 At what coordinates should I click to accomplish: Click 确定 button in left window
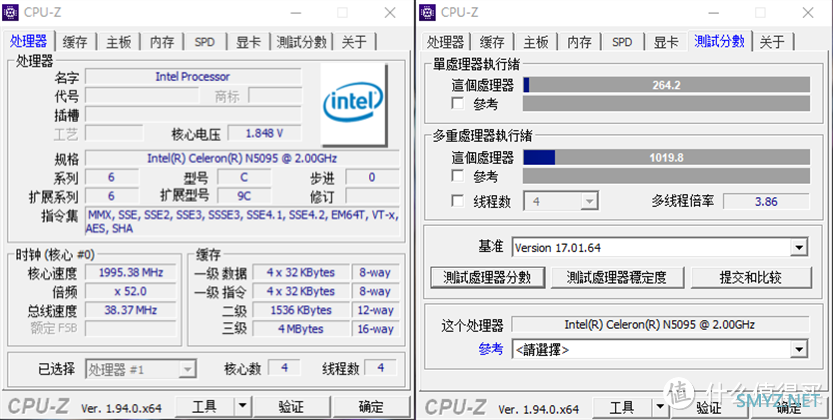point(371,407)
